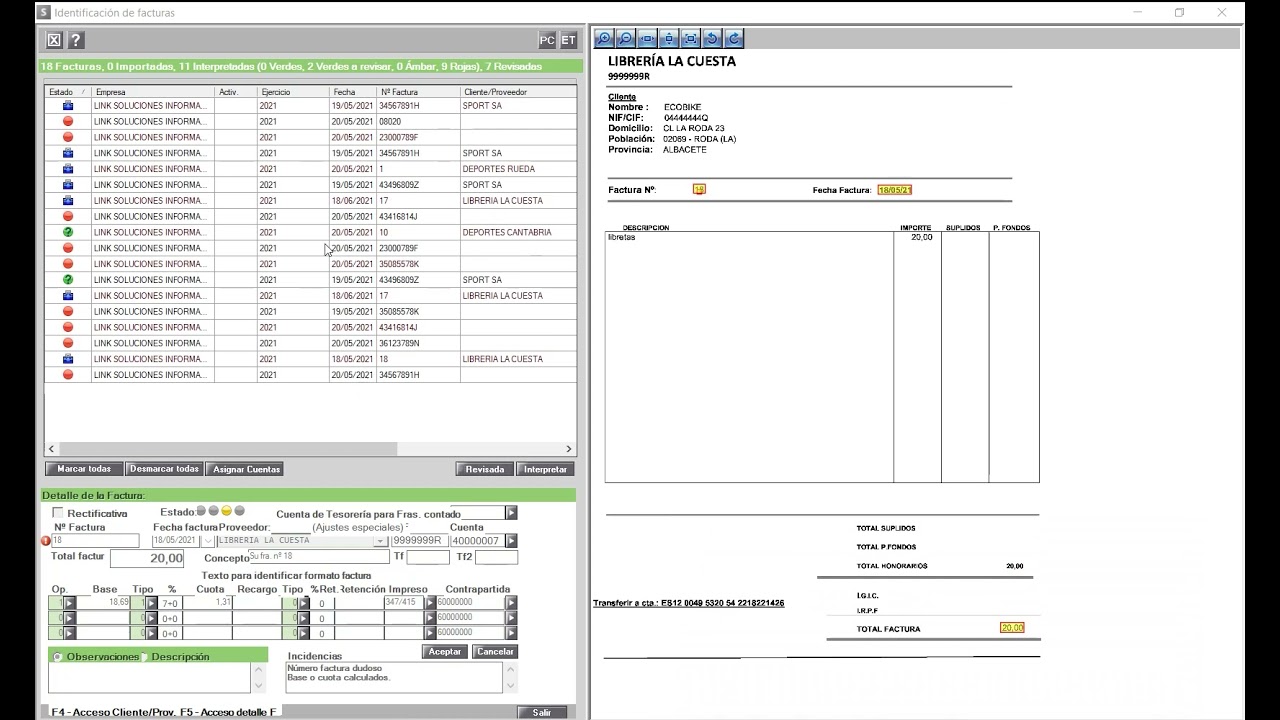Click the down scroll arrow in Incidencias box
1280x720 pixels.
pos(511,686)
